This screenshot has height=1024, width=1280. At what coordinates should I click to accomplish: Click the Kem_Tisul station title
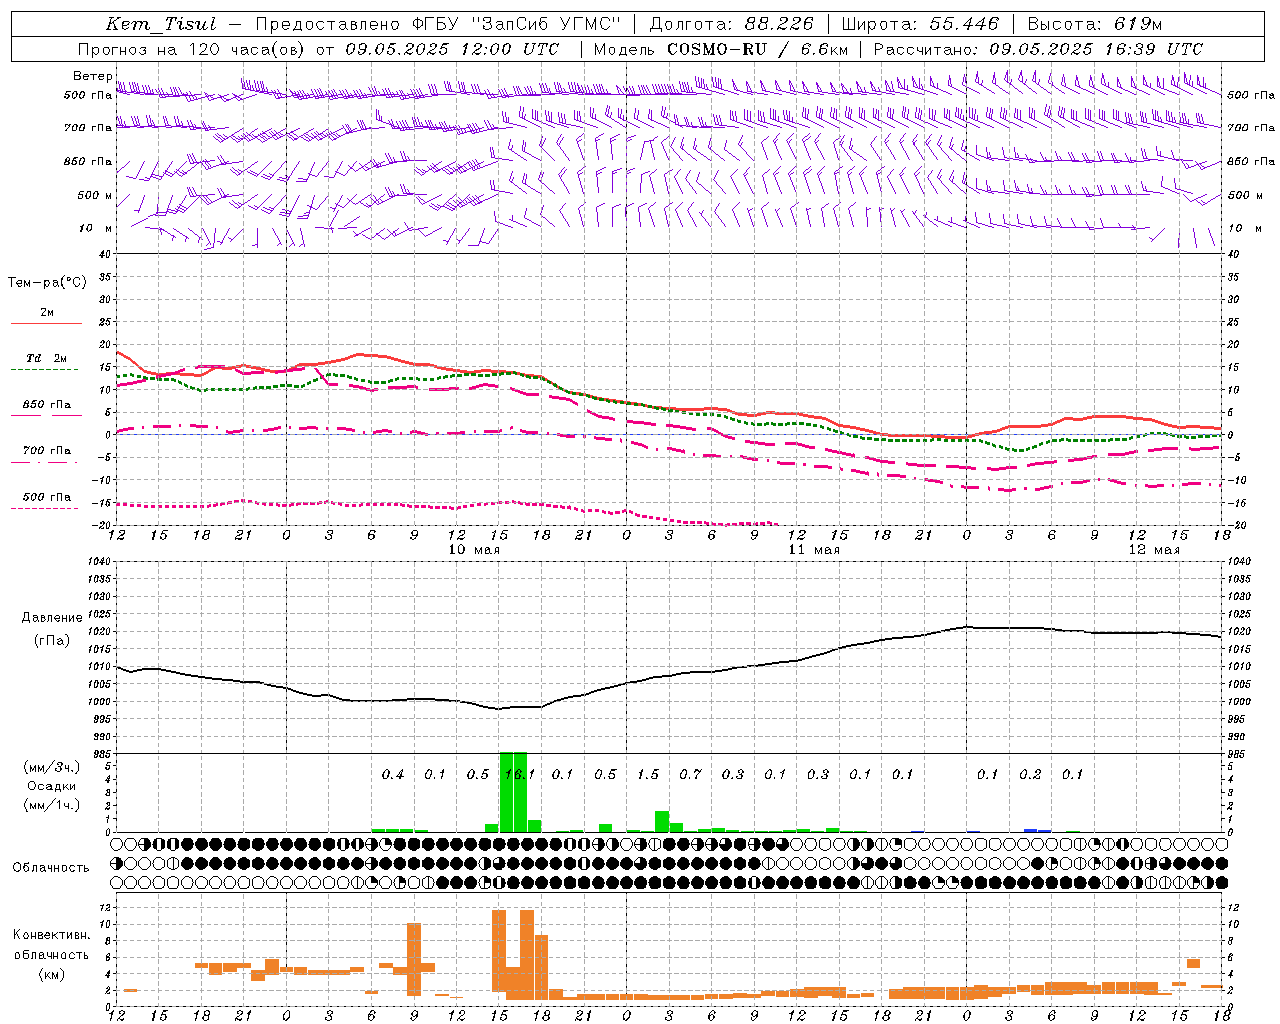pyautogui.click(x=161, y=25)
